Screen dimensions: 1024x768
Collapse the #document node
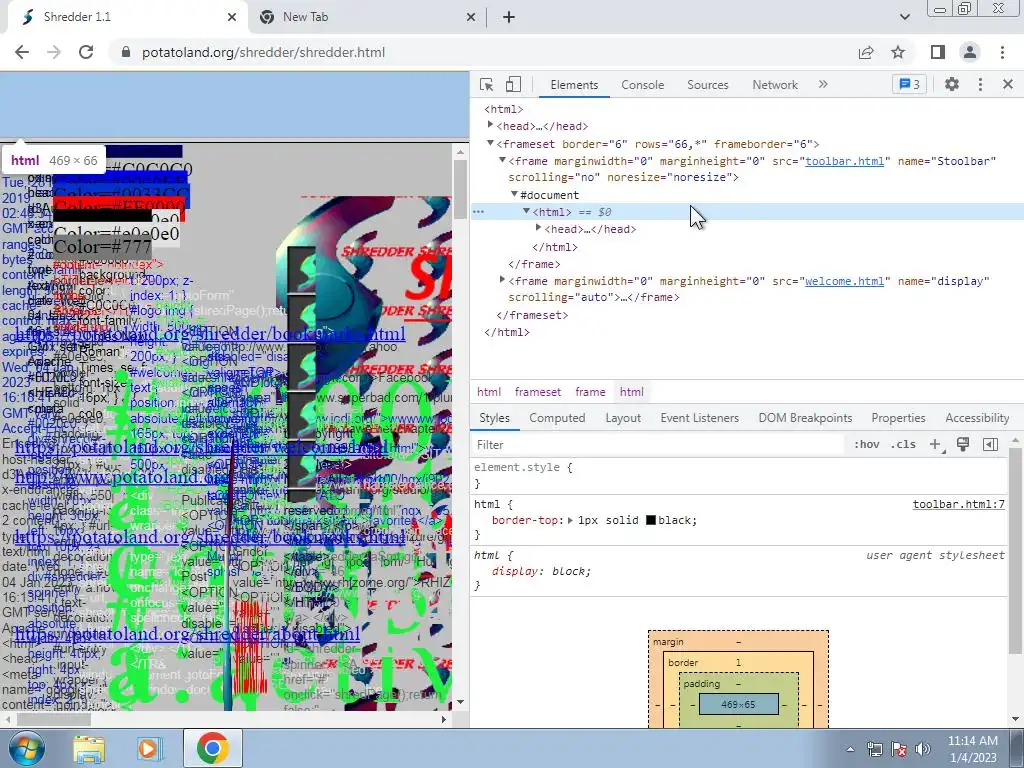514,194
